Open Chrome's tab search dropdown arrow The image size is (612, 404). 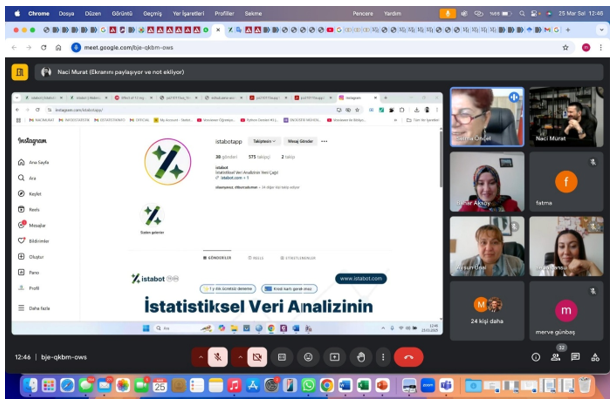(x=598, y=30)
